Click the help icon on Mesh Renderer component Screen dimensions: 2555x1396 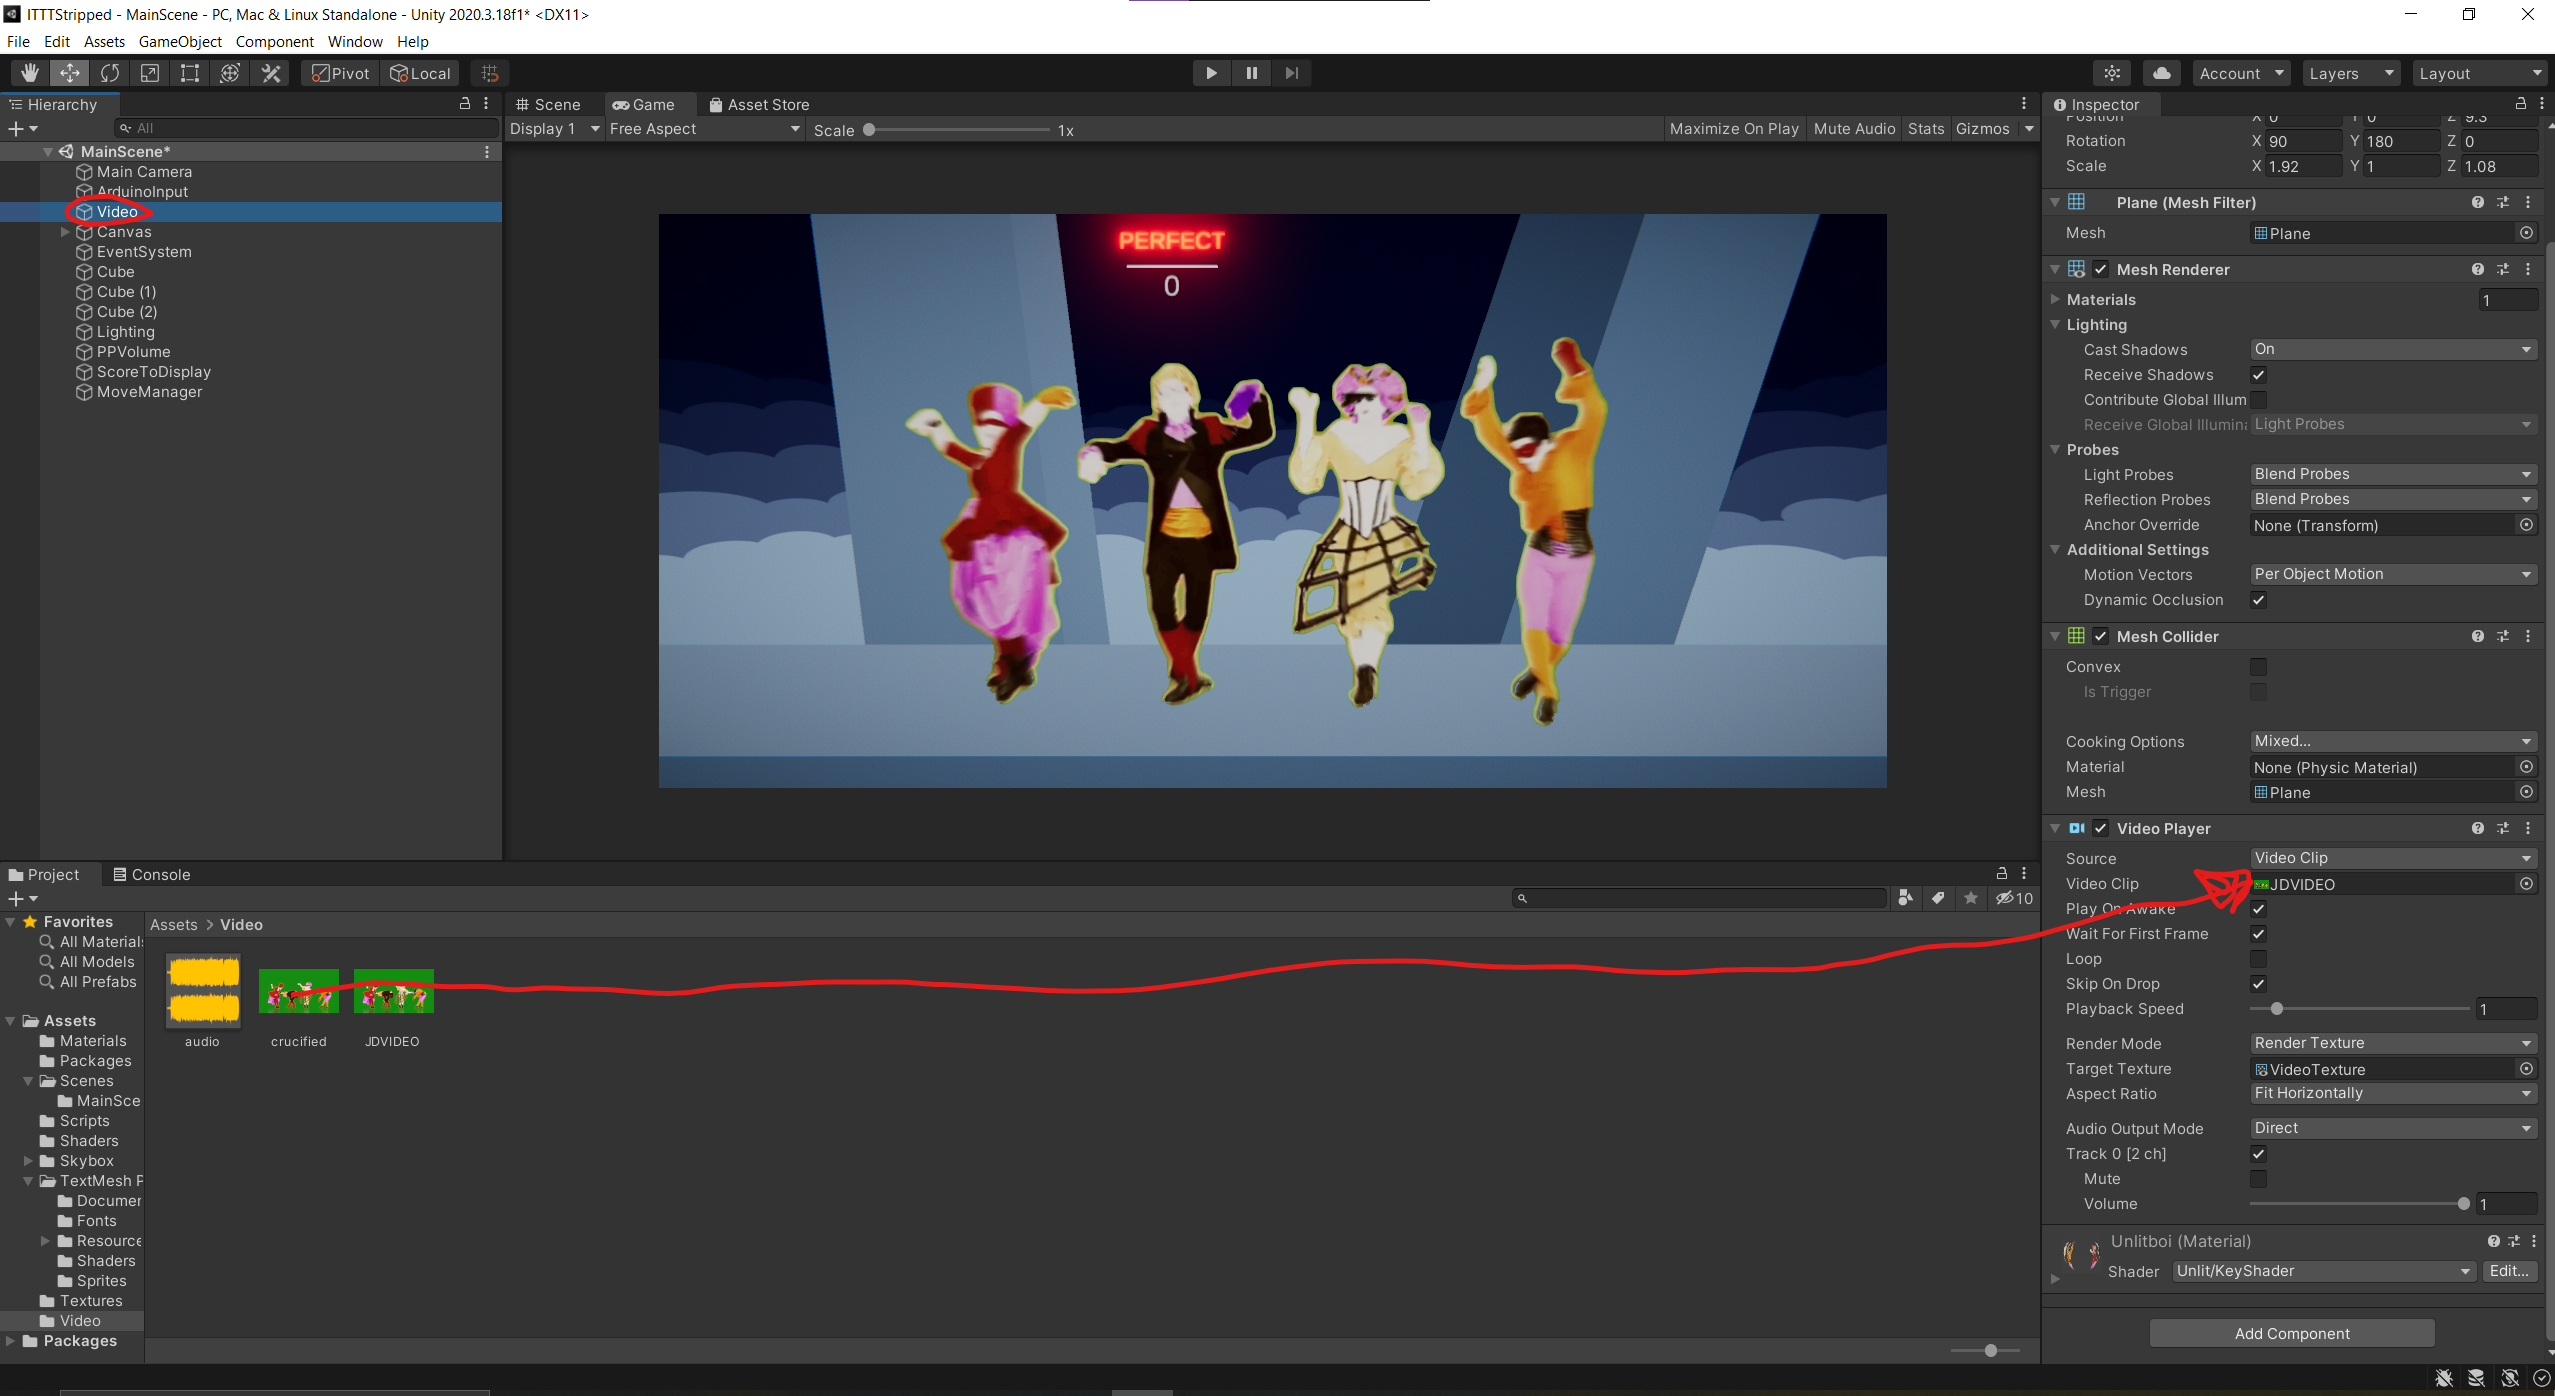pos(2477,268)
